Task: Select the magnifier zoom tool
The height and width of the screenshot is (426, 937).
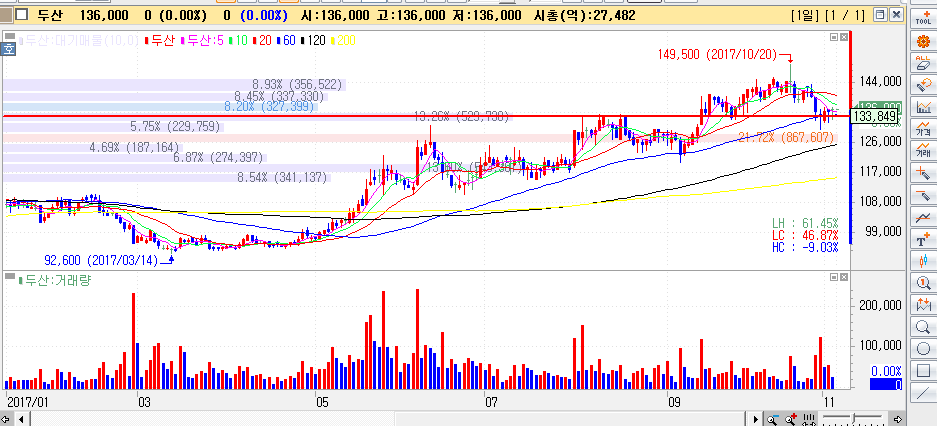Action: point(924,327)
